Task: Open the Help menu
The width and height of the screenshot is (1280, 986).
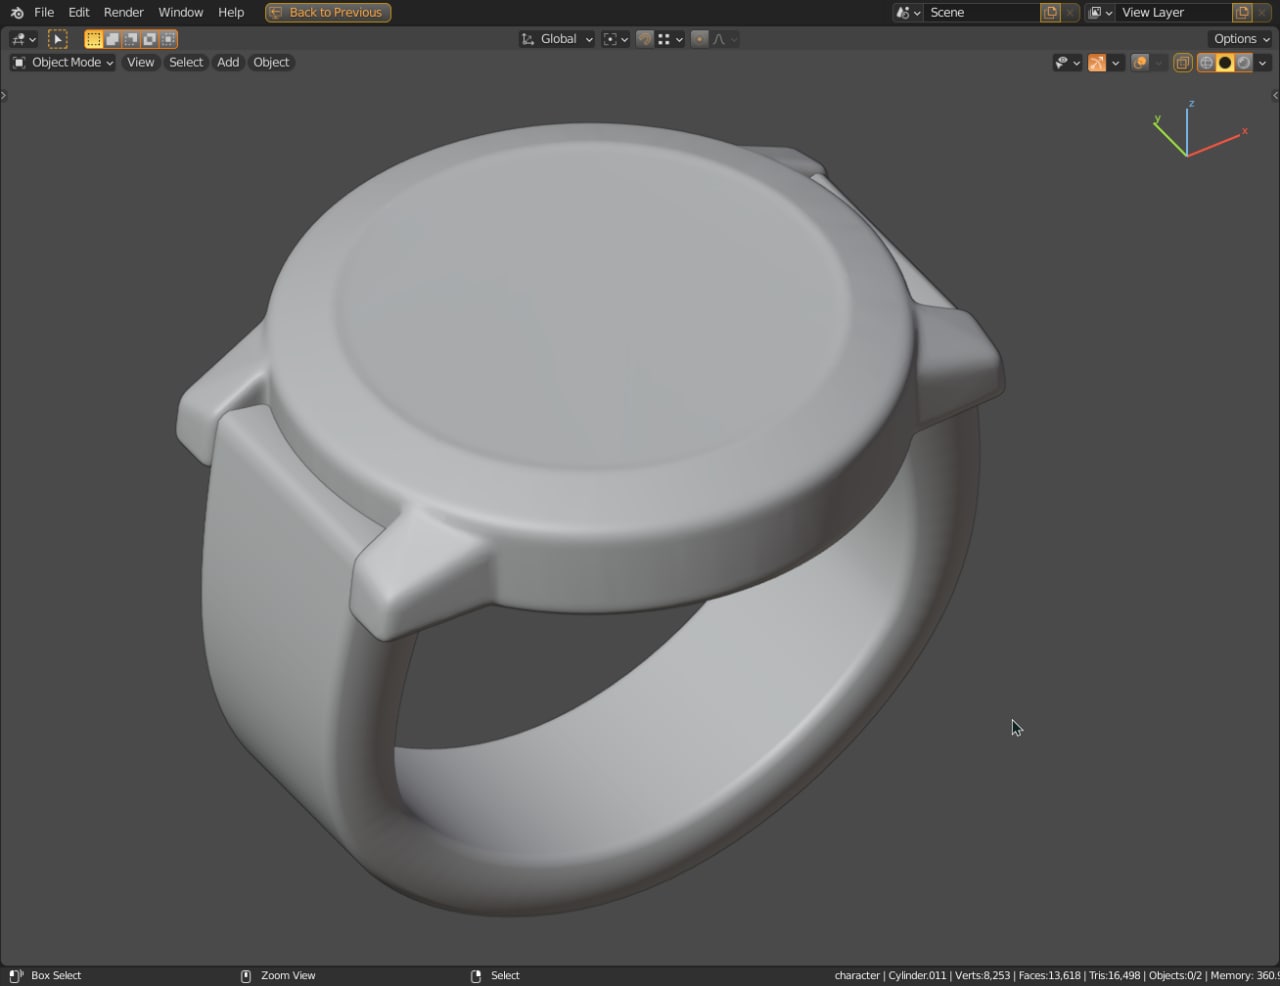Action: point(231,12)
